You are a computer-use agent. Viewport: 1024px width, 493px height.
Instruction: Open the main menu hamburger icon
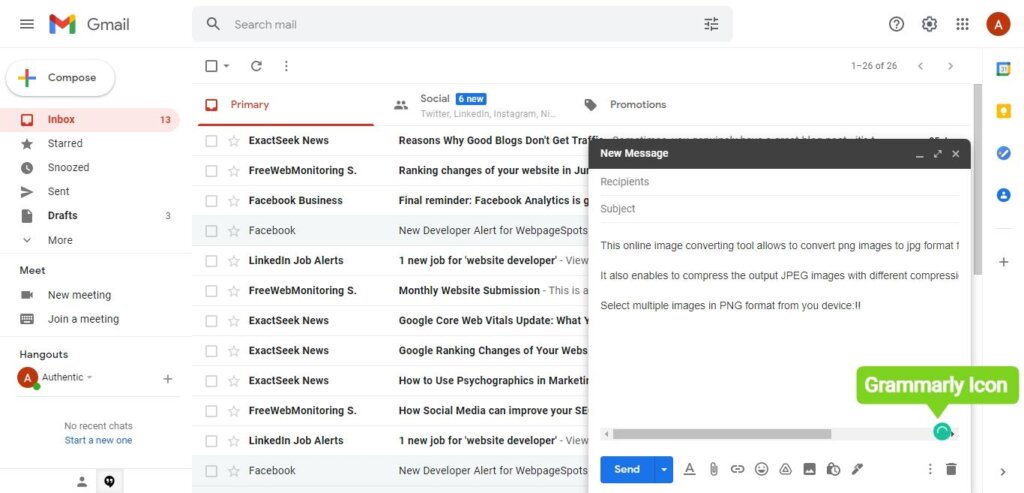pyautogui.click(x=27, y=24)
